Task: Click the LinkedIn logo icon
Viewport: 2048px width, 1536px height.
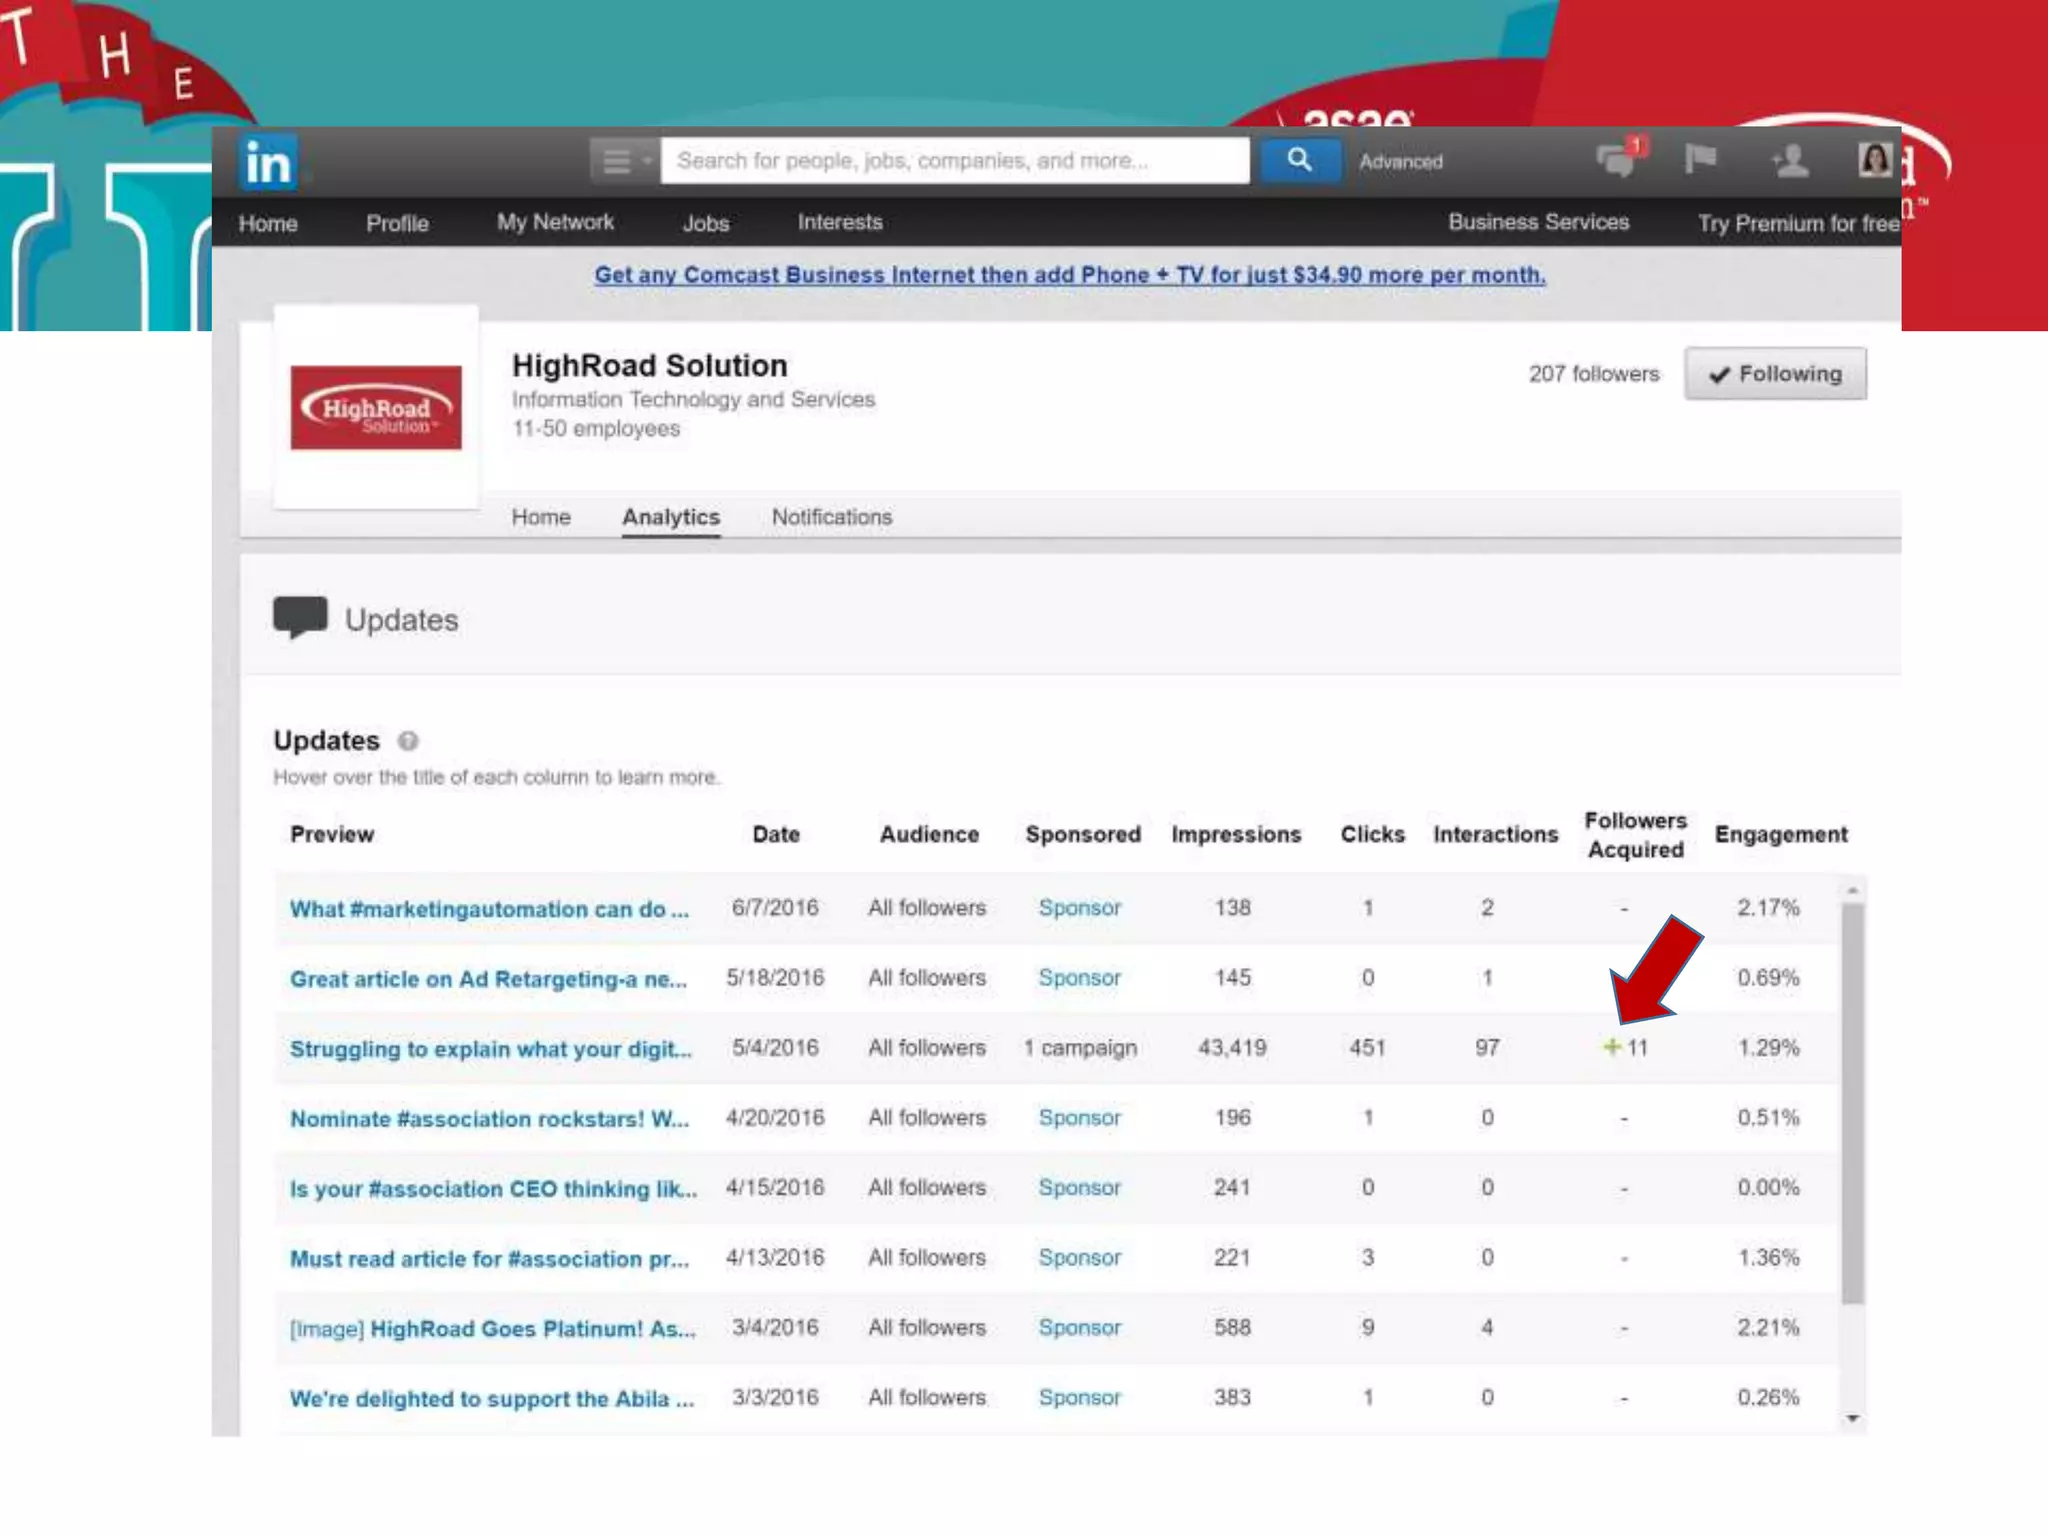Action: (x=267, y=162)
